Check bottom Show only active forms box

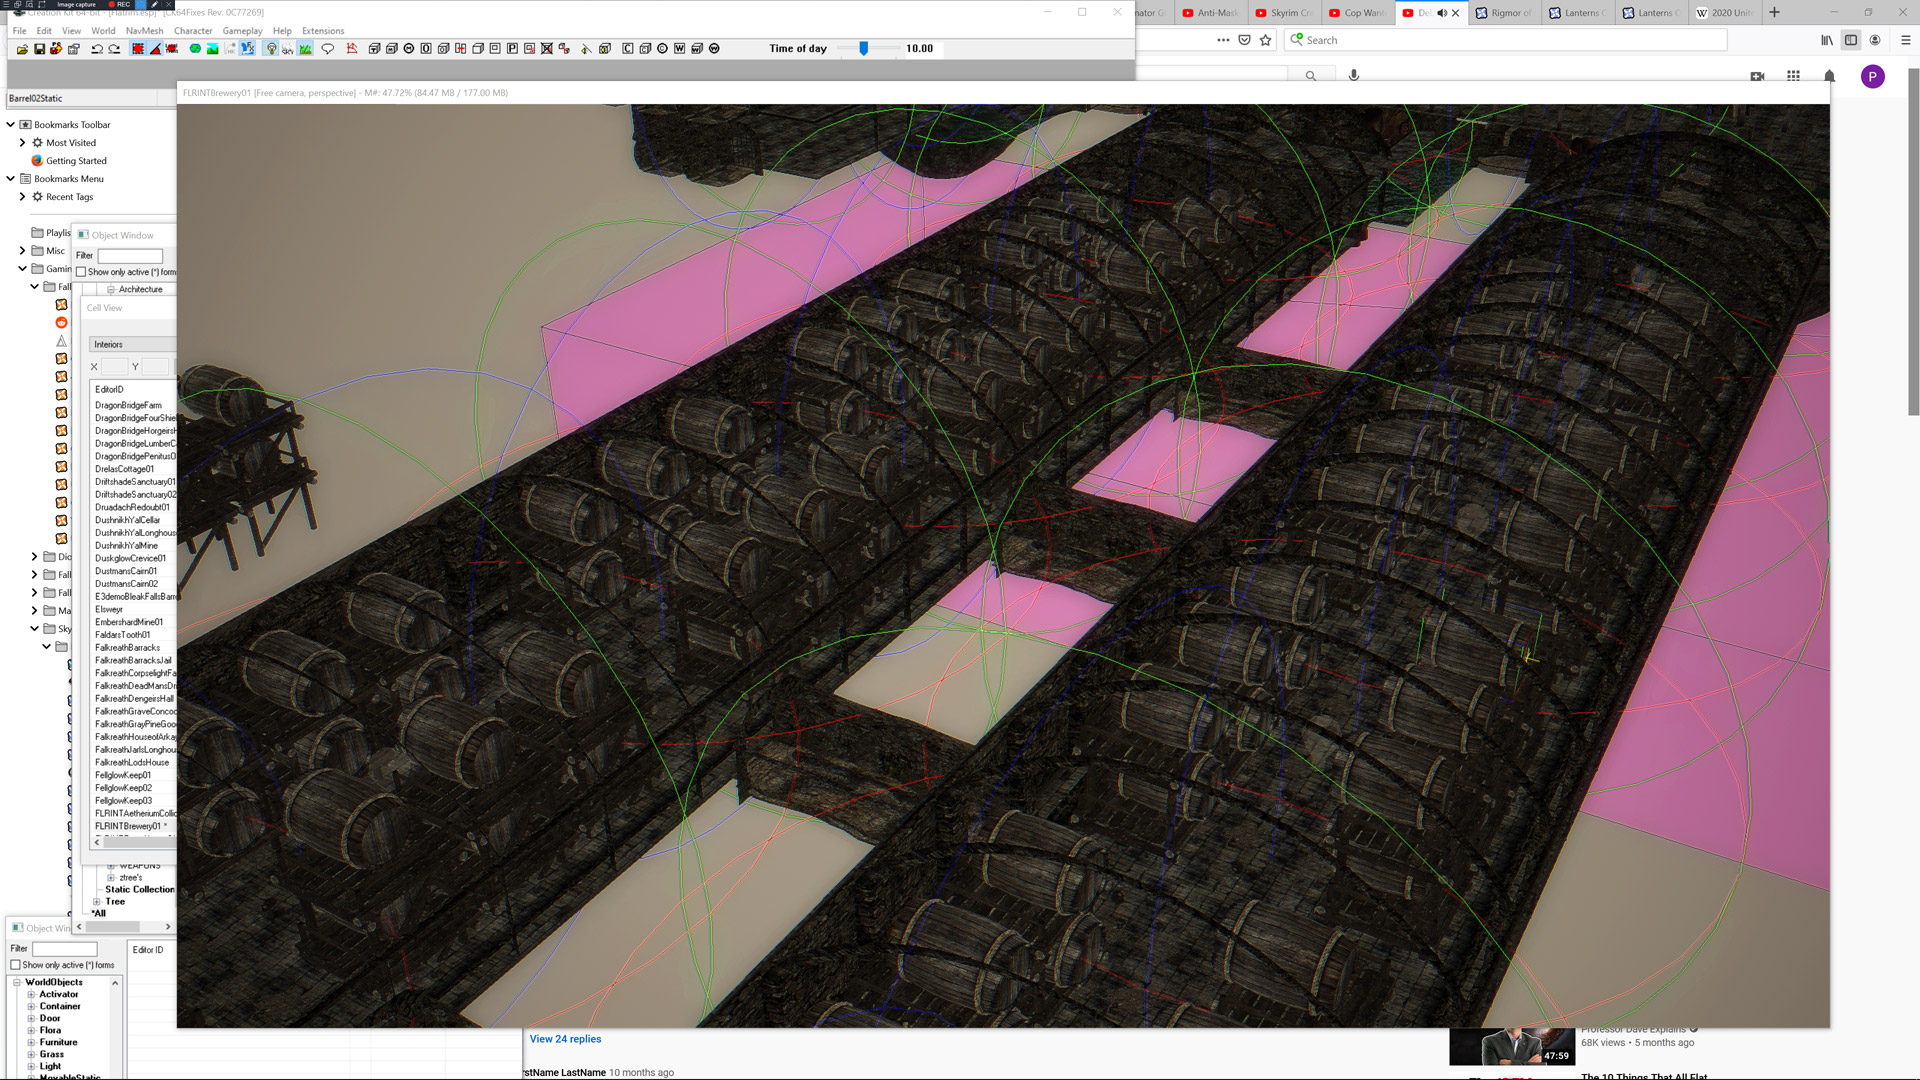[16, 965]
